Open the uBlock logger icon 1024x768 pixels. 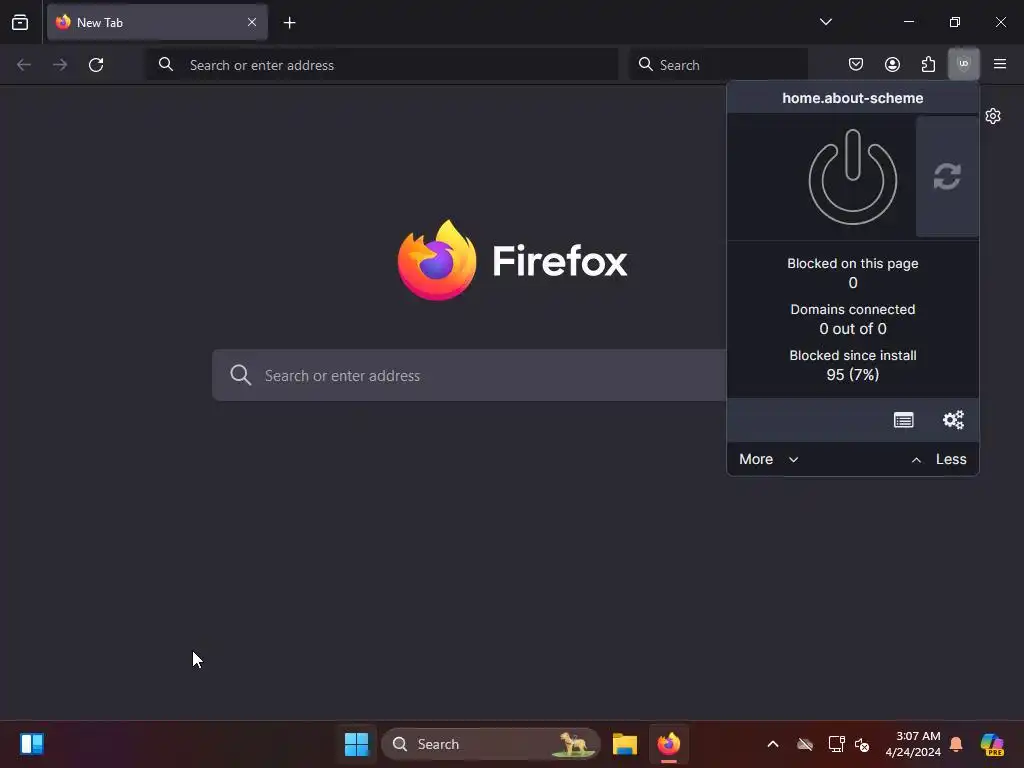pyautogui.click(x=903, y=420)
